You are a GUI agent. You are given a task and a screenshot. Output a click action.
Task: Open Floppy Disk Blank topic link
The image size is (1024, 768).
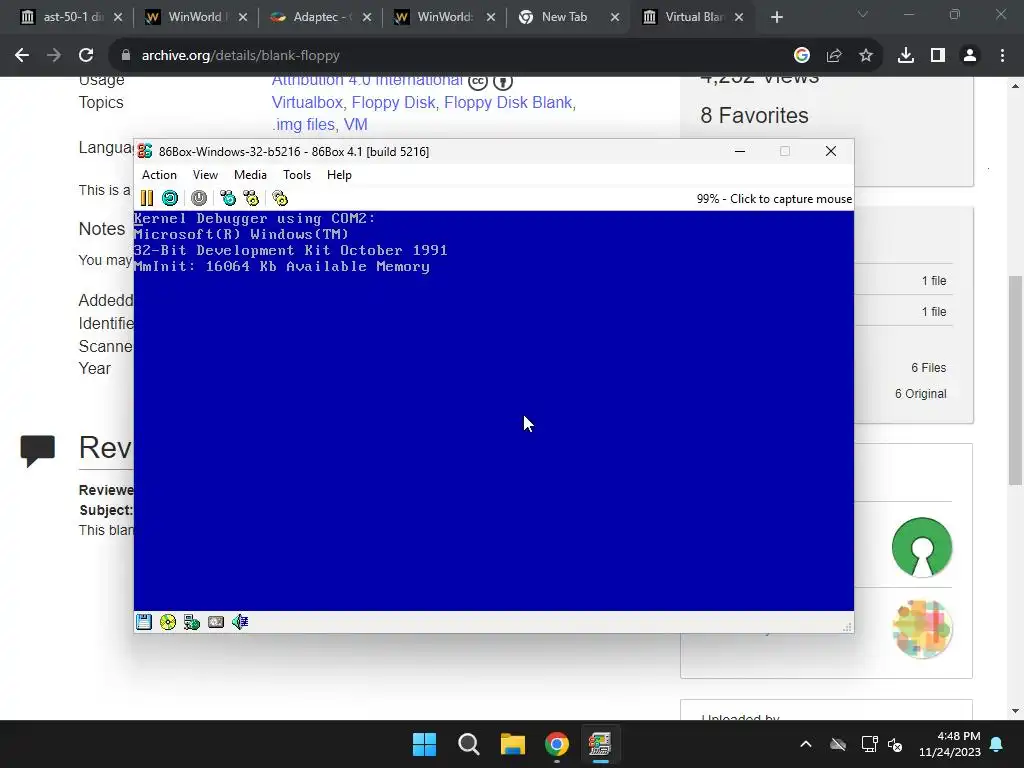[508, 103]
